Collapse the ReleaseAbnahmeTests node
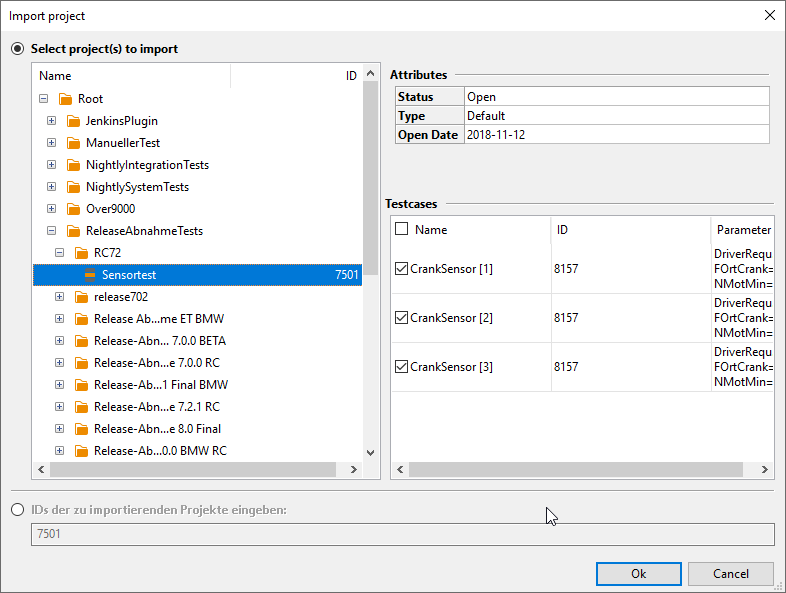 click(x=52, y=231)
